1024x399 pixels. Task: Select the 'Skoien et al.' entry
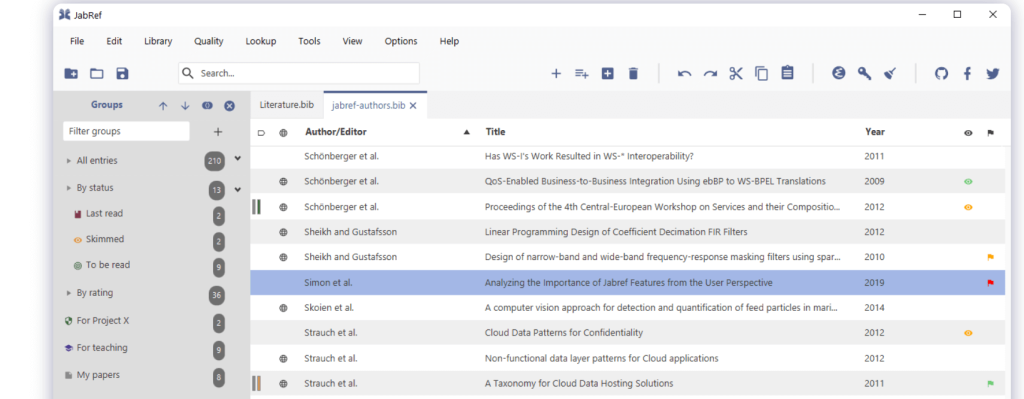[x=628, y=308]
